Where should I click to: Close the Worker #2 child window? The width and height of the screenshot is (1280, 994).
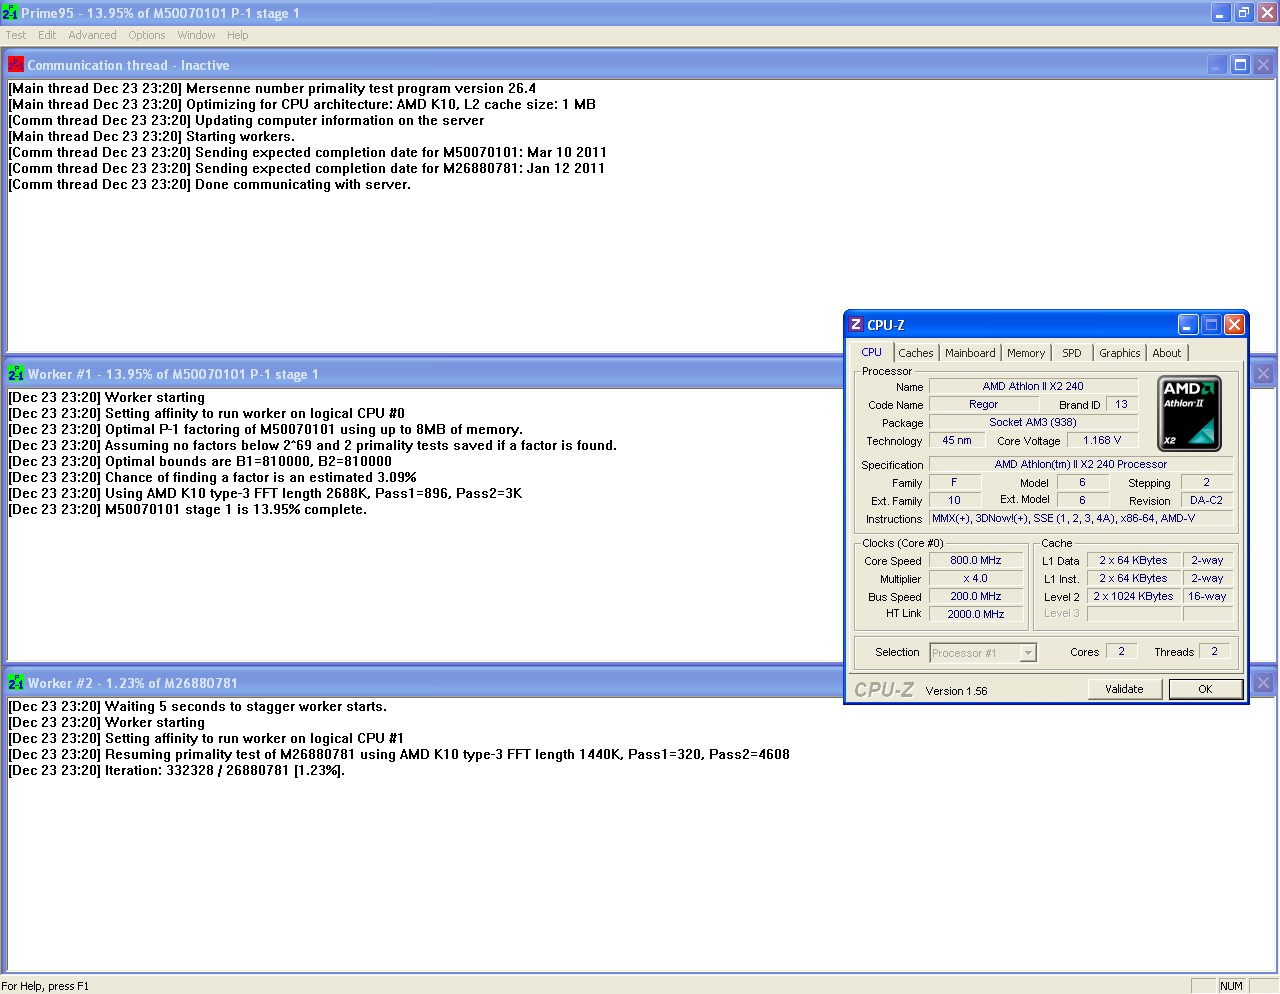tap(1263, 683)
